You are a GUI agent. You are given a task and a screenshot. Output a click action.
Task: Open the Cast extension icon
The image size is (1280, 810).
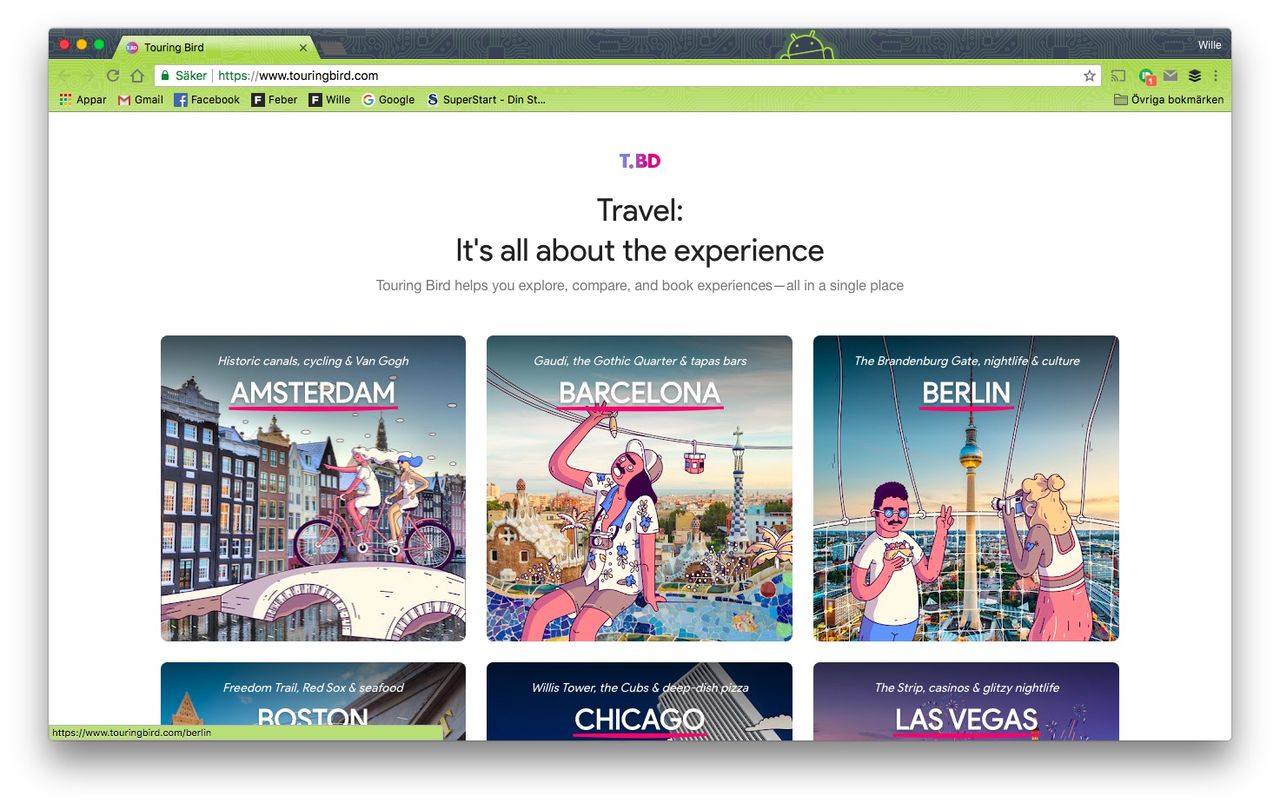pyautogui.click(x=1119, y=76)
